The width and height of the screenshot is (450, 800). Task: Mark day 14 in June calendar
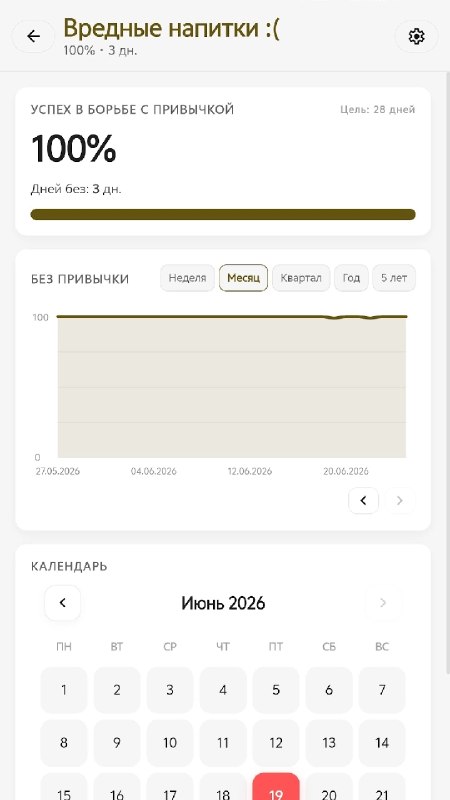point(382,743)
